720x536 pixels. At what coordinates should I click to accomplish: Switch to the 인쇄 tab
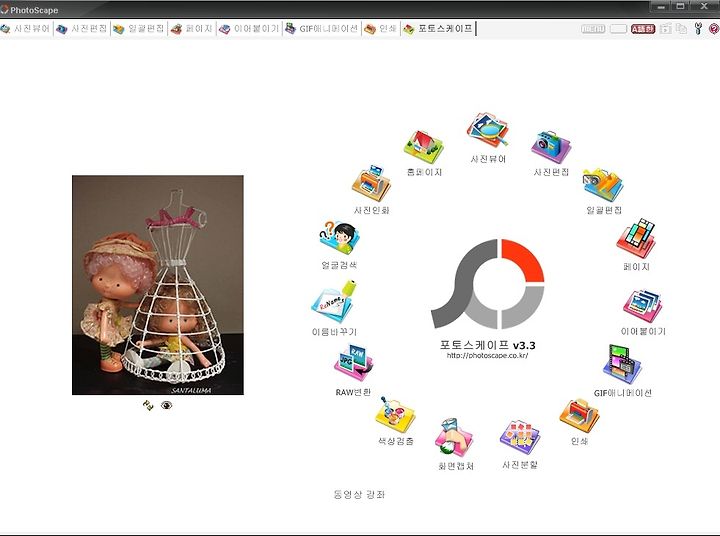(381, 29)
